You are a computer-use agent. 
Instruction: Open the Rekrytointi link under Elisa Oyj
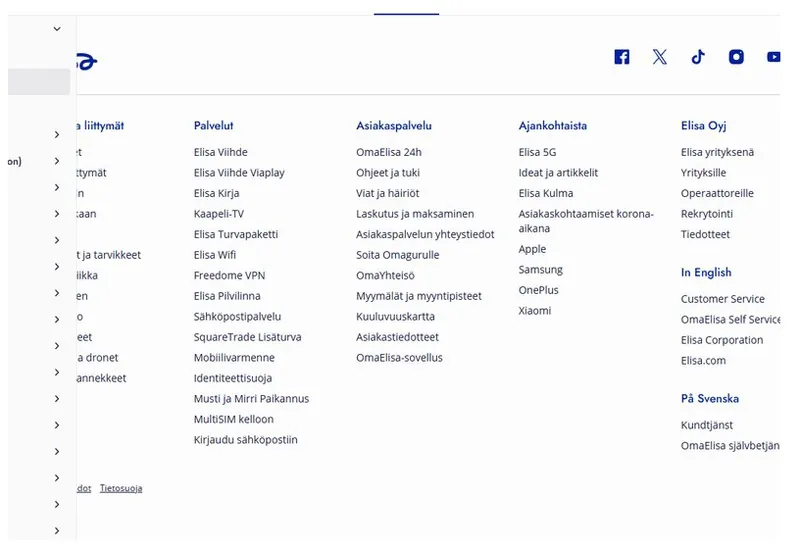coord(707,214)
